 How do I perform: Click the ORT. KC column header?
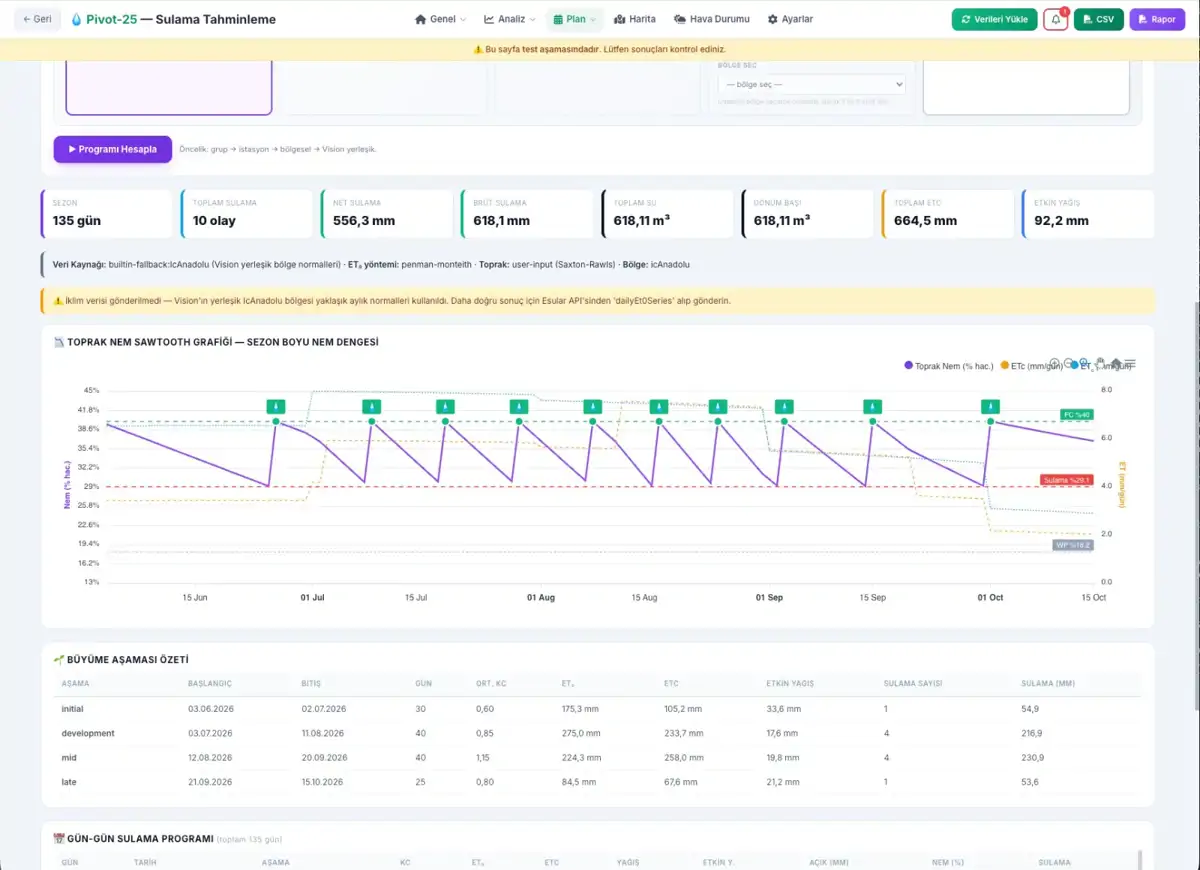[492, 684]
